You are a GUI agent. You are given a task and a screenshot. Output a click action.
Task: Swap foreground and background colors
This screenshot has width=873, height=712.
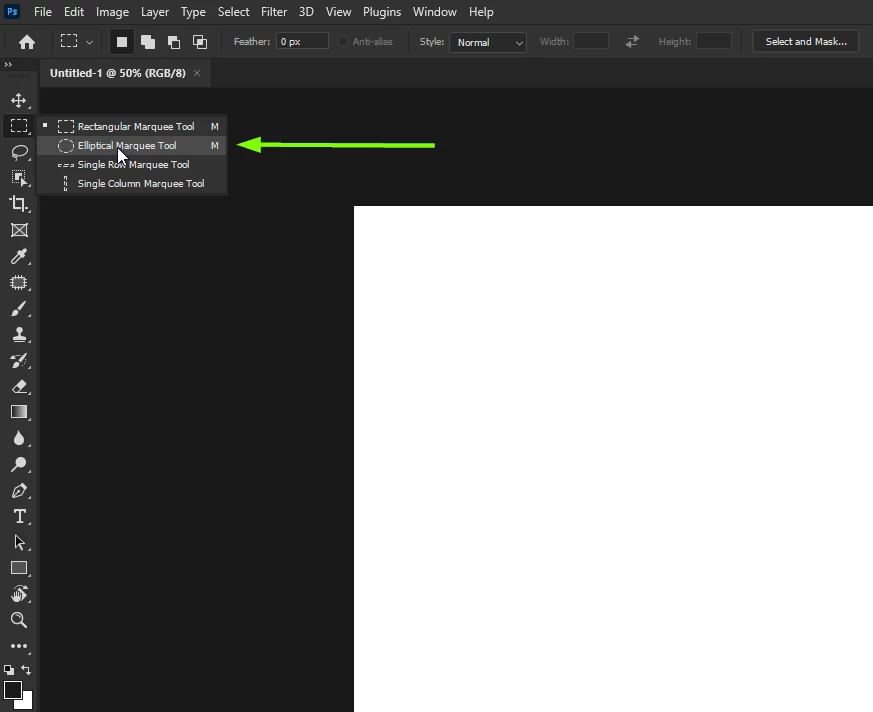pos(26,670)
